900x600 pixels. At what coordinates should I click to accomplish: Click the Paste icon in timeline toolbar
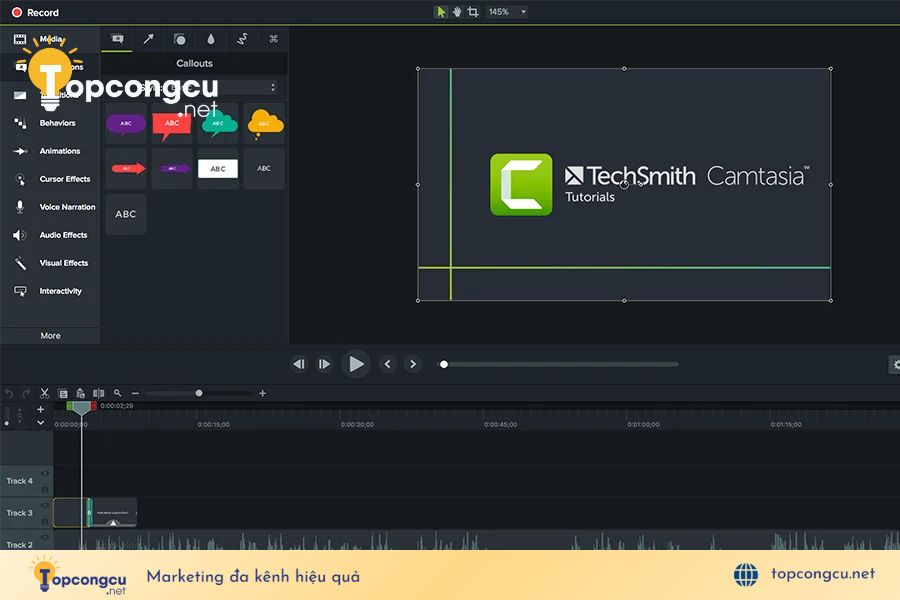tap(81, 393)
